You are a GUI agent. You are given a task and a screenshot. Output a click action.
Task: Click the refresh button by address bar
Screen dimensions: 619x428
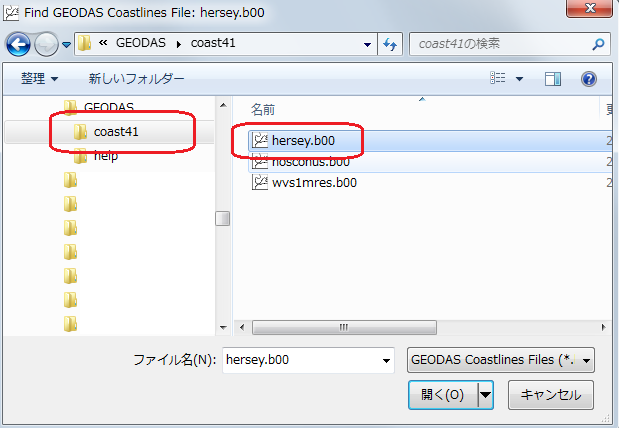pyautogui.click(x=390, y=44)
